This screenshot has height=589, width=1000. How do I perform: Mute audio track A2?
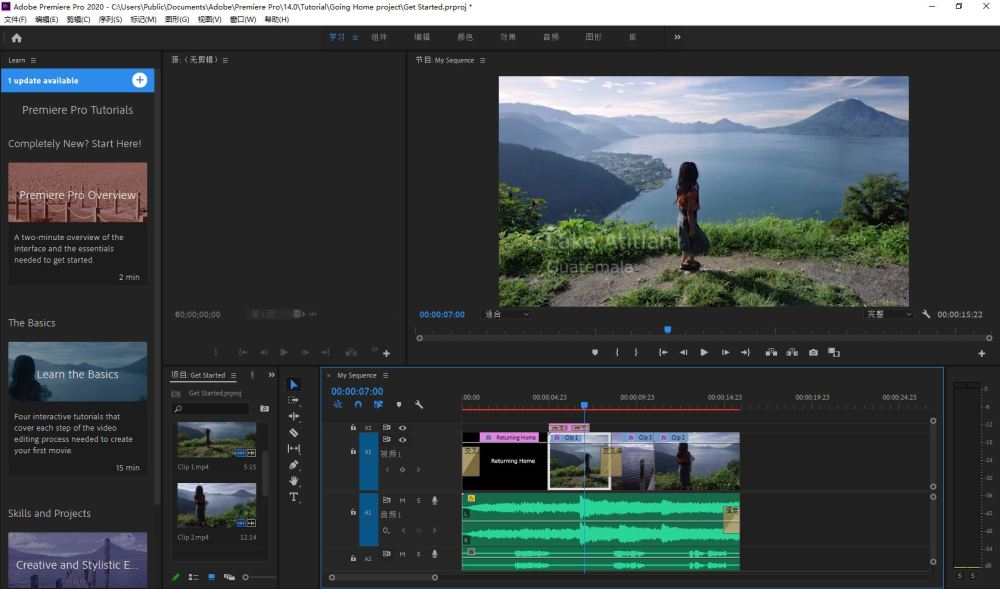tap(402, 555)
